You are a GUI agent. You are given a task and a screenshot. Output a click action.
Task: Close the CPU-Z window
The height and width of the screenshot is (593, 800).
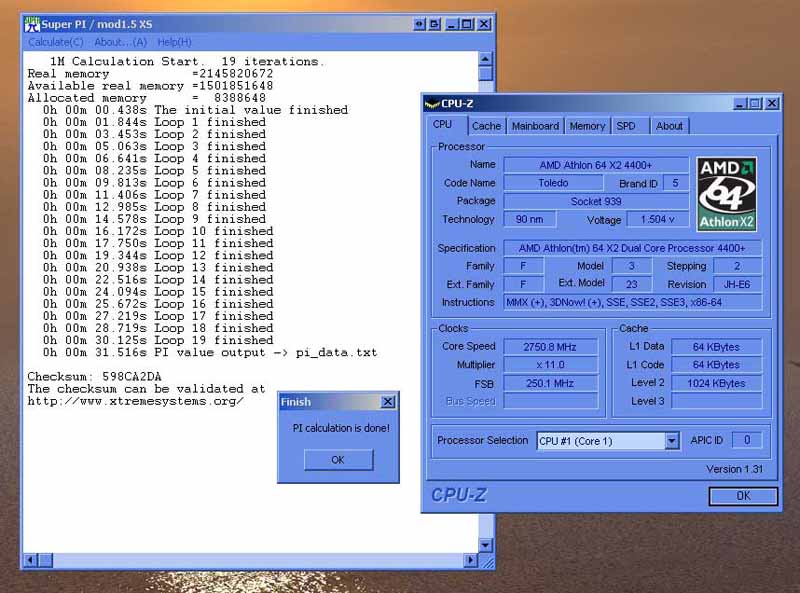click(772, 104)
